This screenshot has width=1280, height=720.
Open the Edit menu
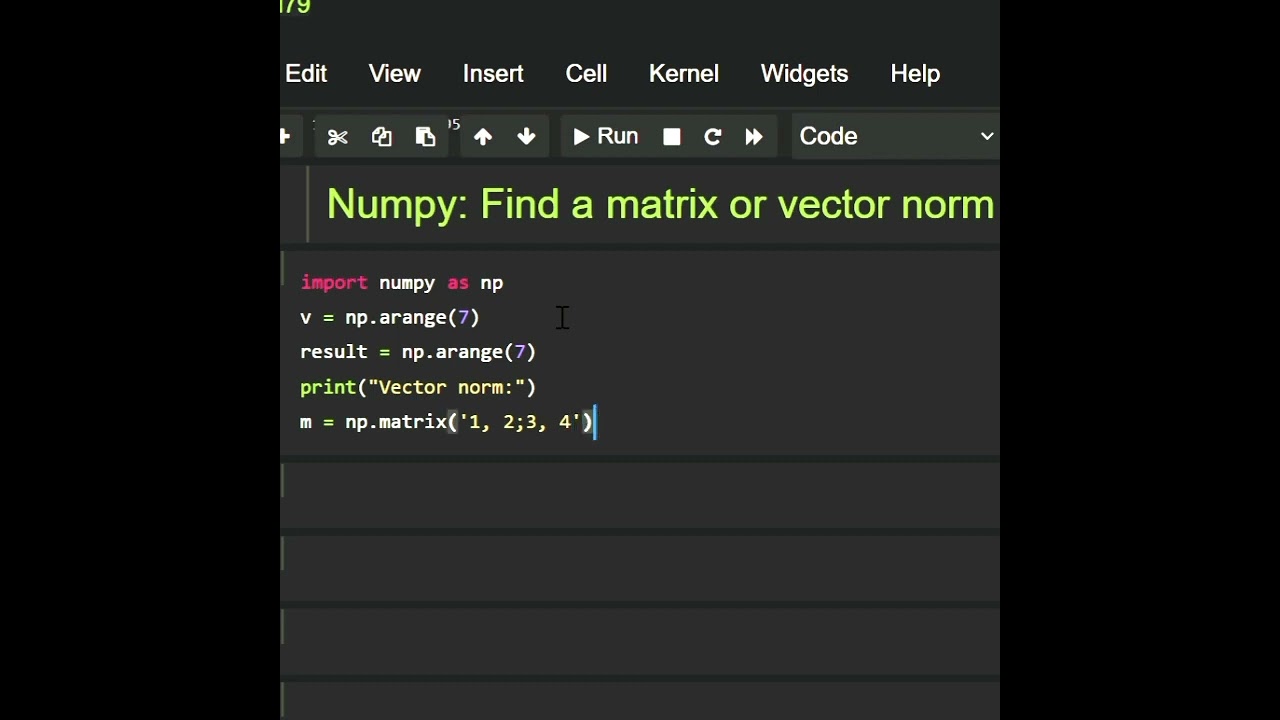[x=306, y=74]
